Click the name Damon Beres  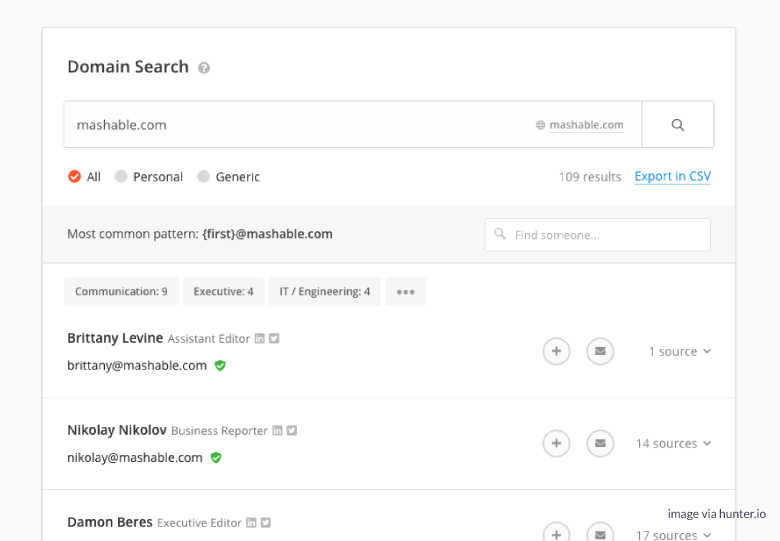(110, 522)
